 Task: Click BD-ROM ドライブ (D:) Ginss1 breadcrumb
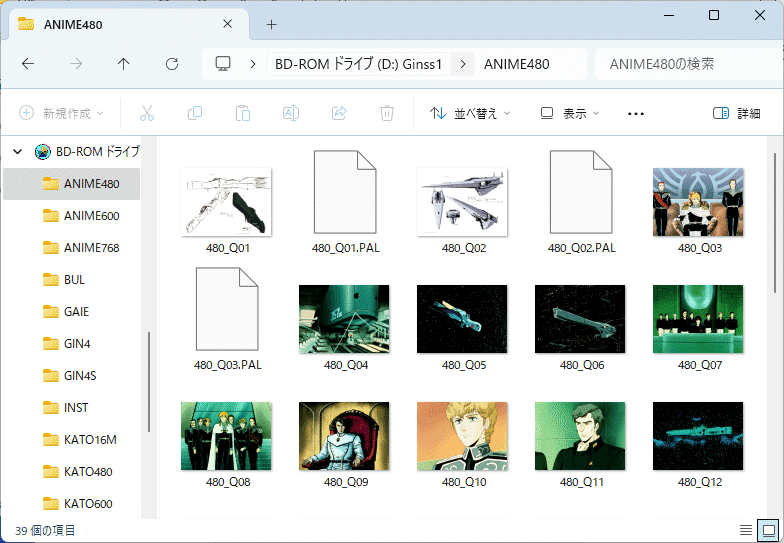click(358, 64)
